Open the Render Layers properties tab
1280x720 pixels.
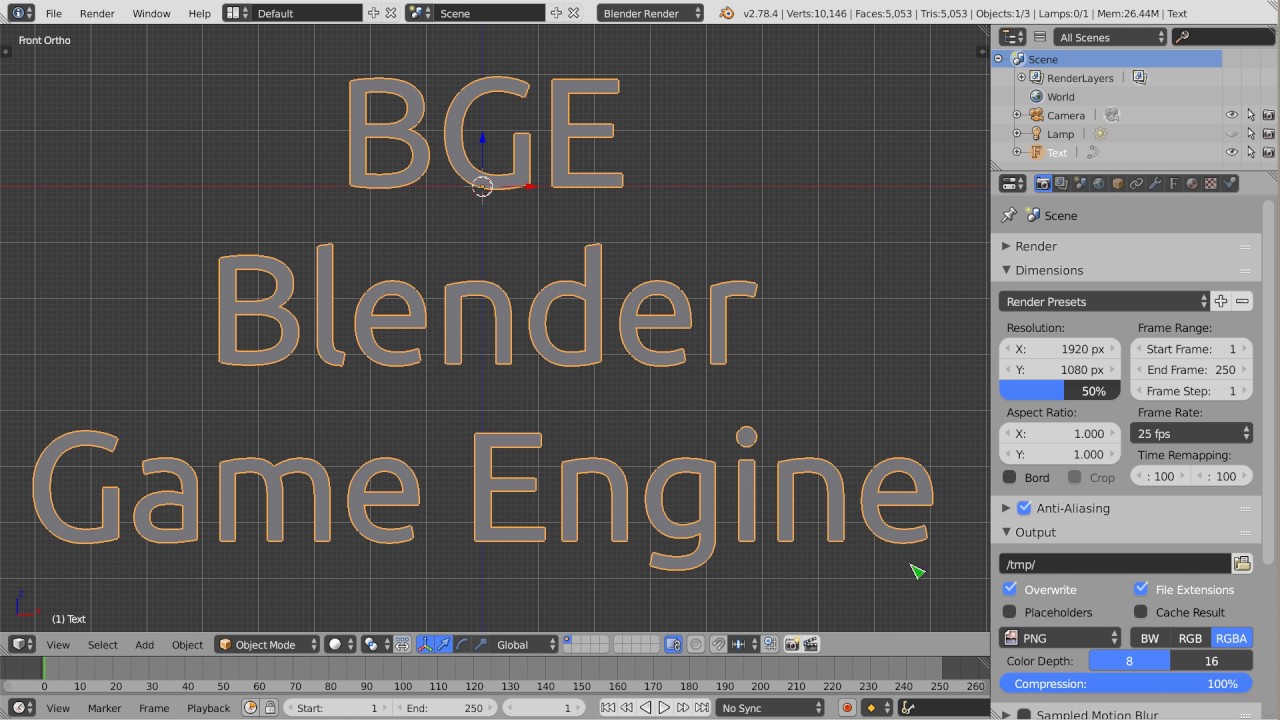[1061, 184]
